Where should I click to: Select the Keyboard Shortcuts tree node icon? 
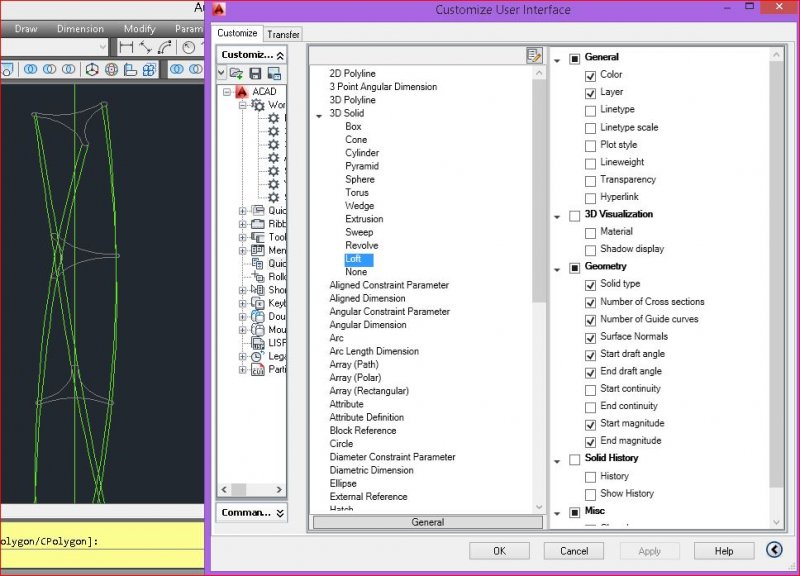[x=258, y=303]
